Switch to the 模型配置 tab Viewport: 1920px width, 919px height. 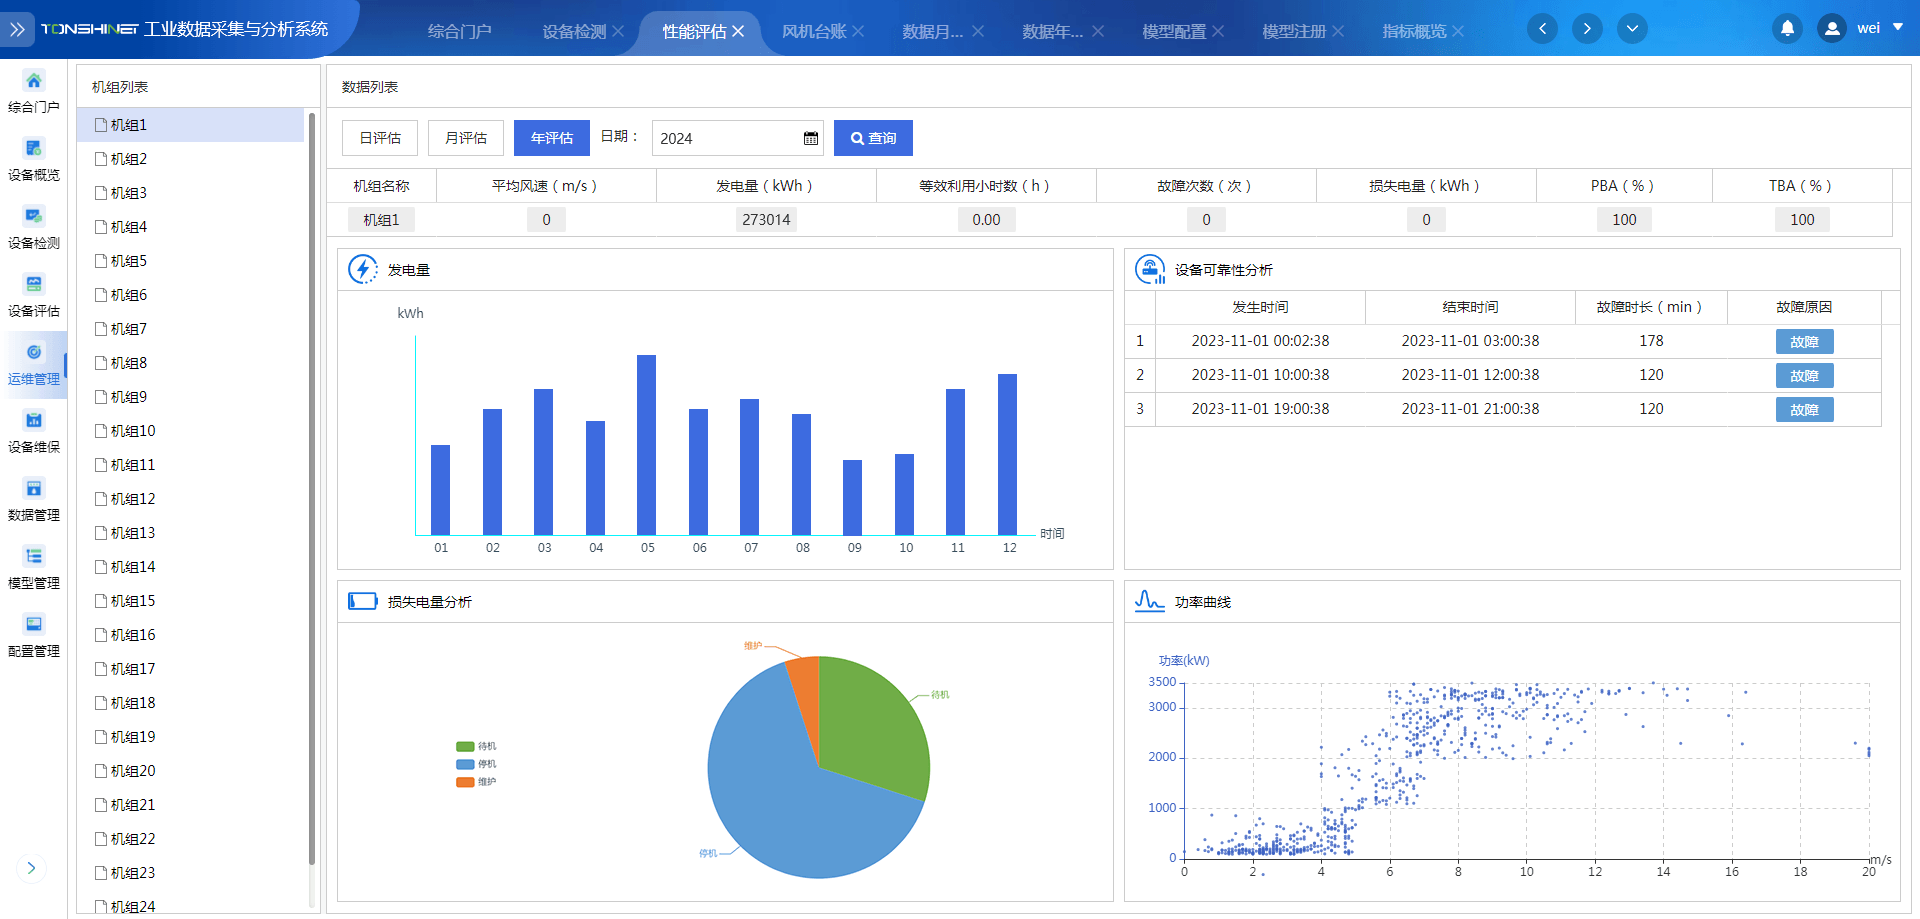[x=1173, y=32]
